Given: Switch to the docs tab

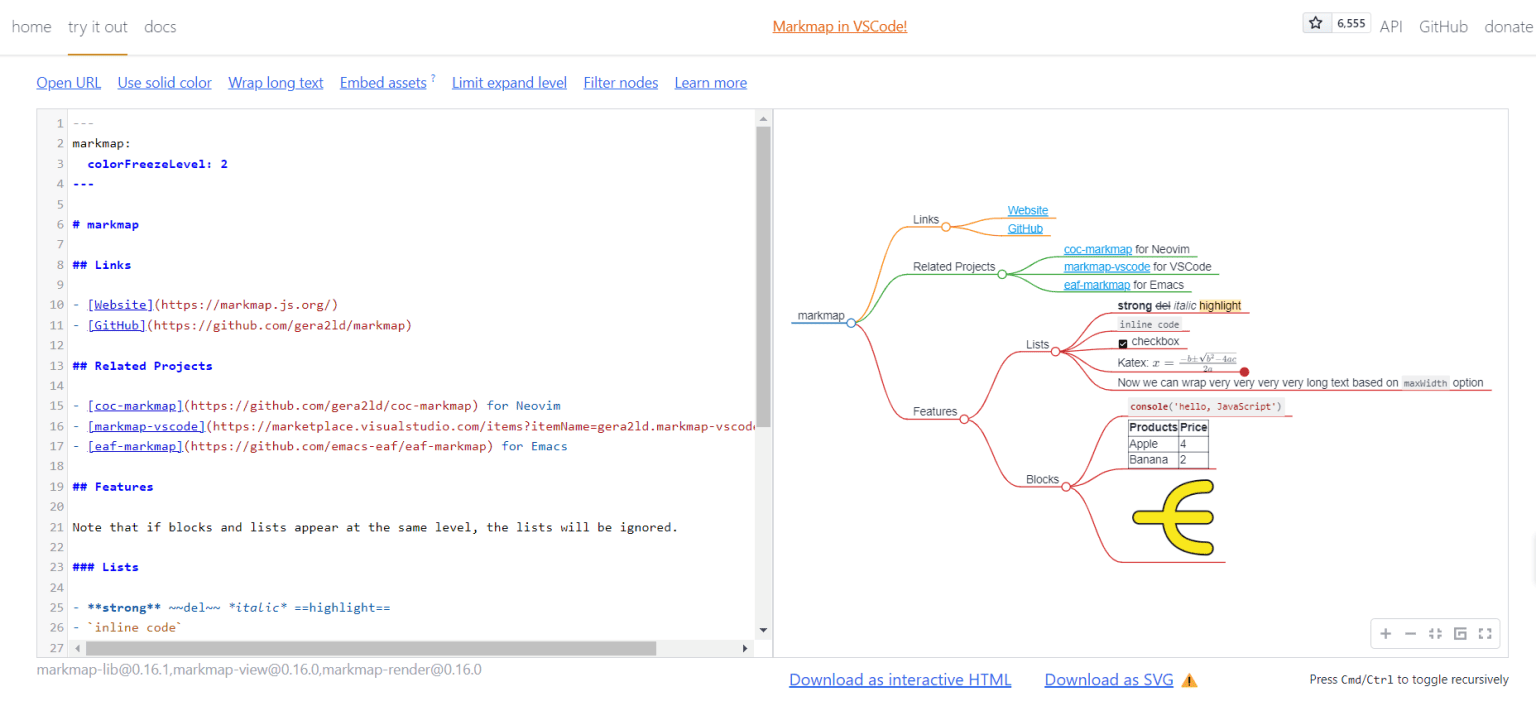Looking at the screenshot, I should pyautogui.click(x=159, y=27).
